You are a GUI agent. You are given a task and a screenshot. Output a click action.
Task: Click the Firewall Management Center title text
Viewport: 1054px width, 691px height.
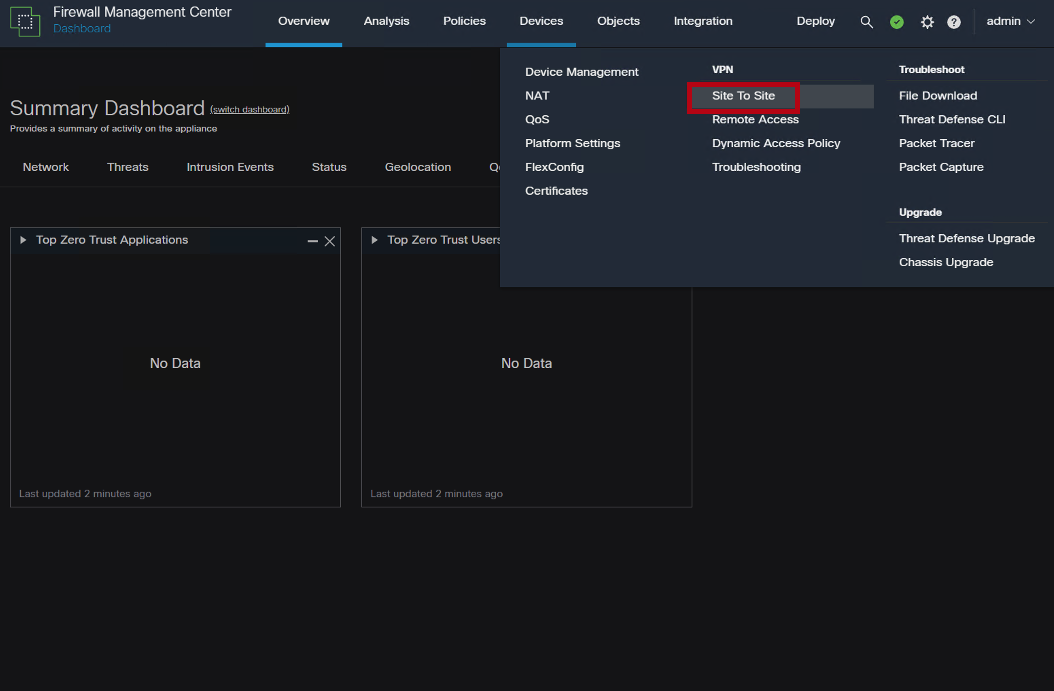point(142,12)
